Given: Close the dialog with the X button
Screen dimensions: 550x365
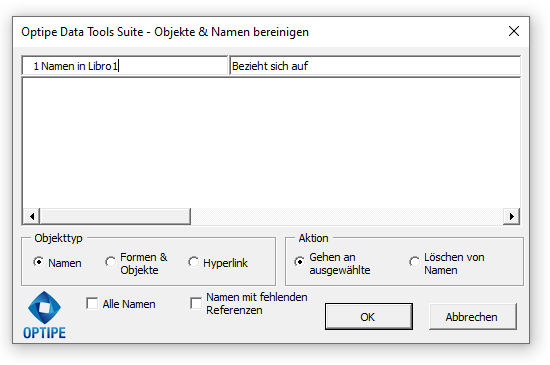Looking at the screenshot, I should 514,31.
